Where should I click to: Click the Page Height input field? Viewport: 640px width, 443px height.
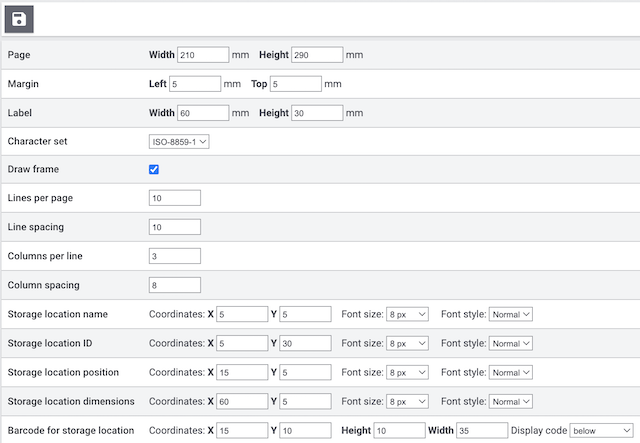pyautogui.click(x=317, y=55)
